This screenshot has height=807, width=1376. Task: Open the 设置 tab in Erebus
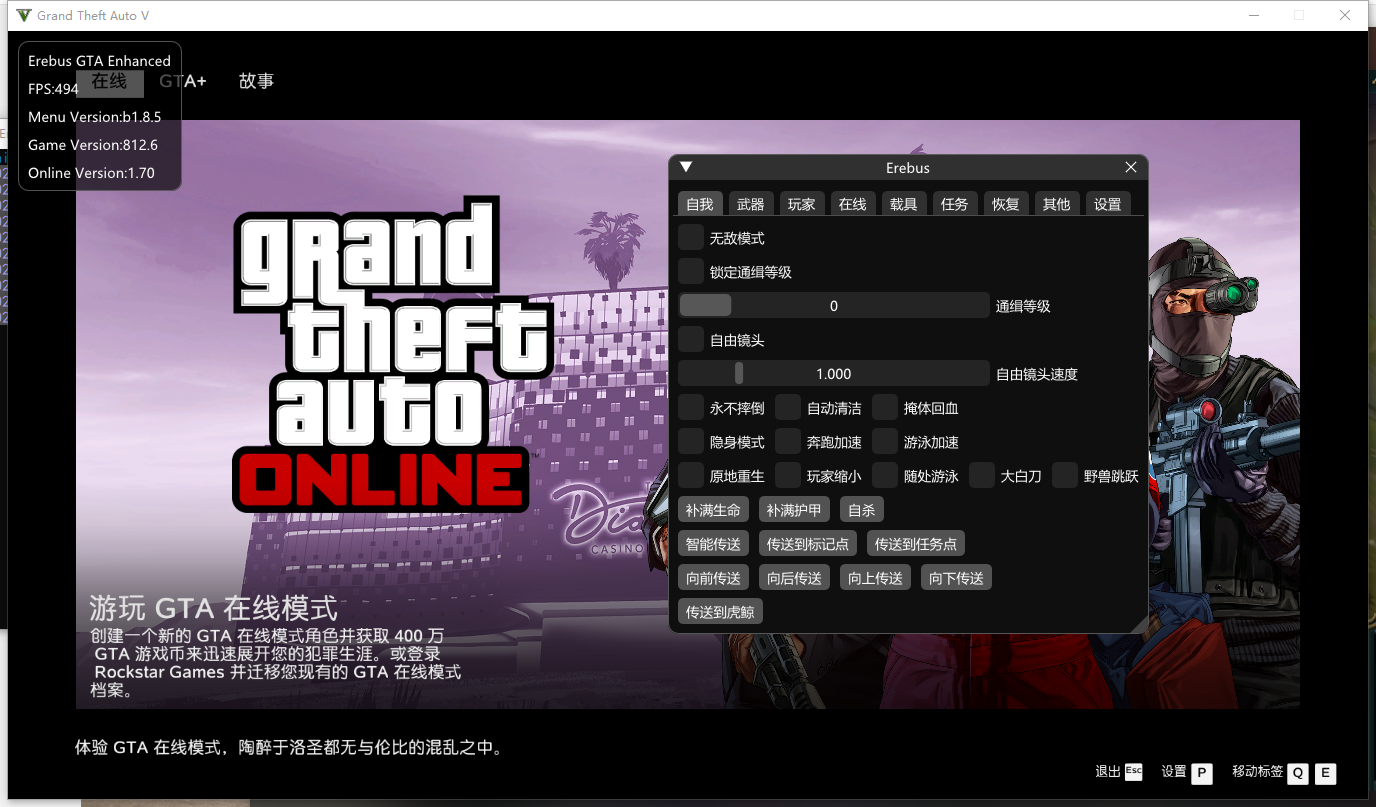(1107, 203)
